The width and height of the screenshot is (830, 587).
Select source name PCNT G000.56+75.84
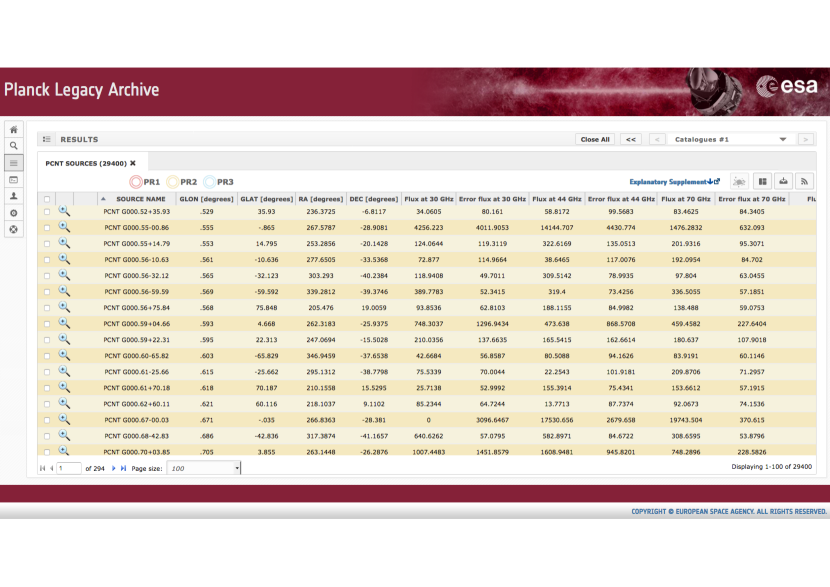[137, 308]
